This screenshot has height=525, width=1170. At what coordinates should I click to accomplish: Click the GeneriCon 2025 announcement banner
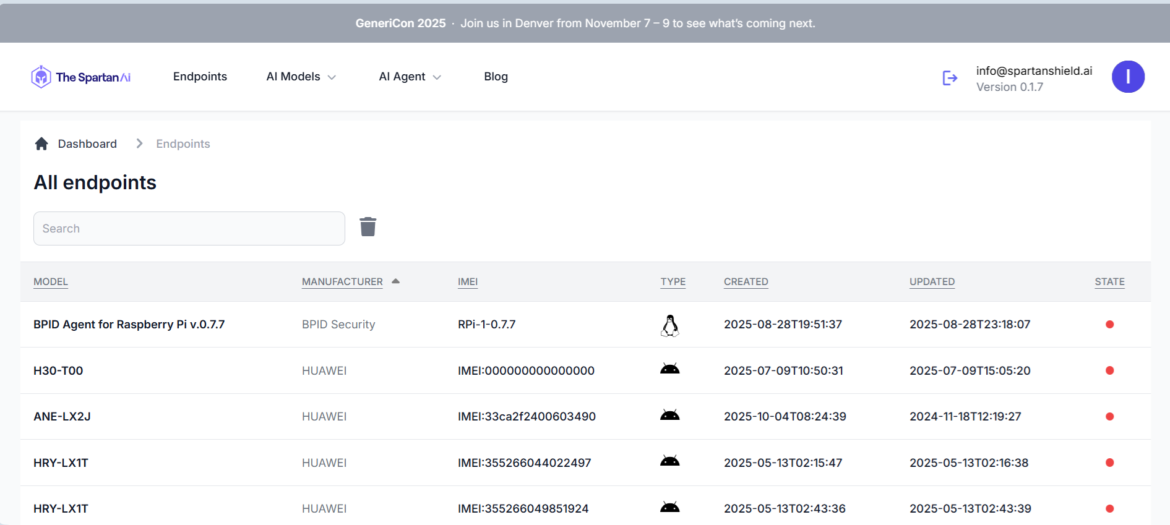point(585,23)
